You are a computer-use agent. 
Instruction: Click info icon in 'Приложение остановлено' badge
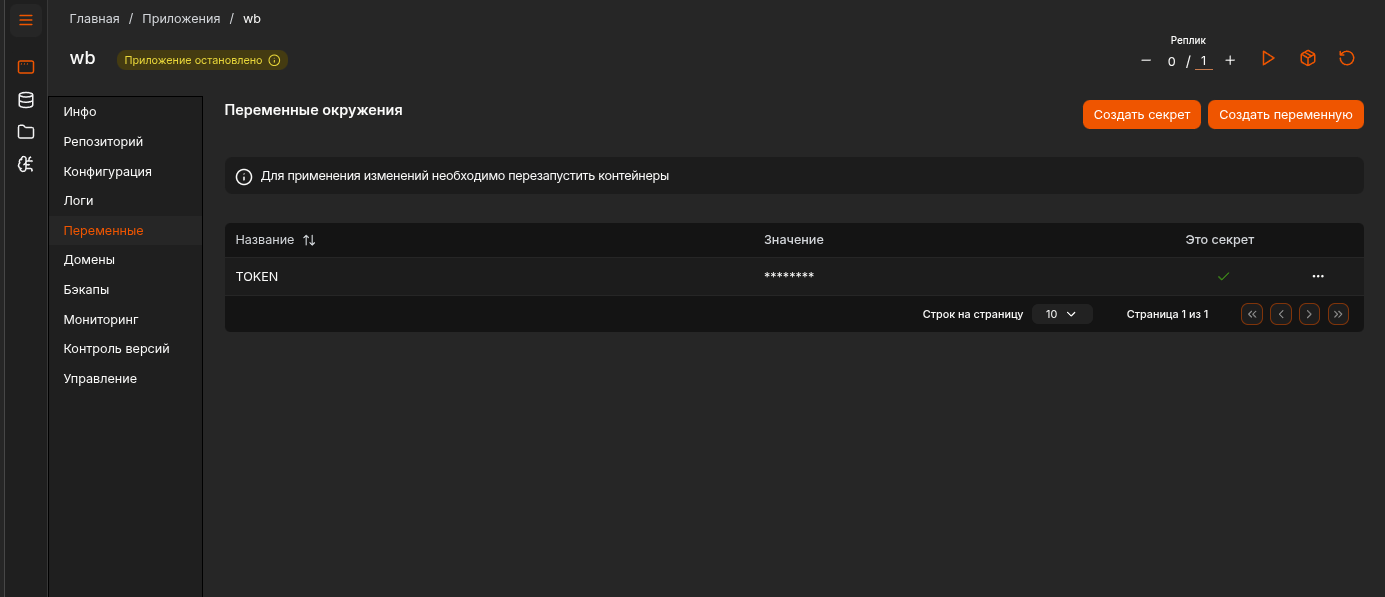(x=274, y=60)
